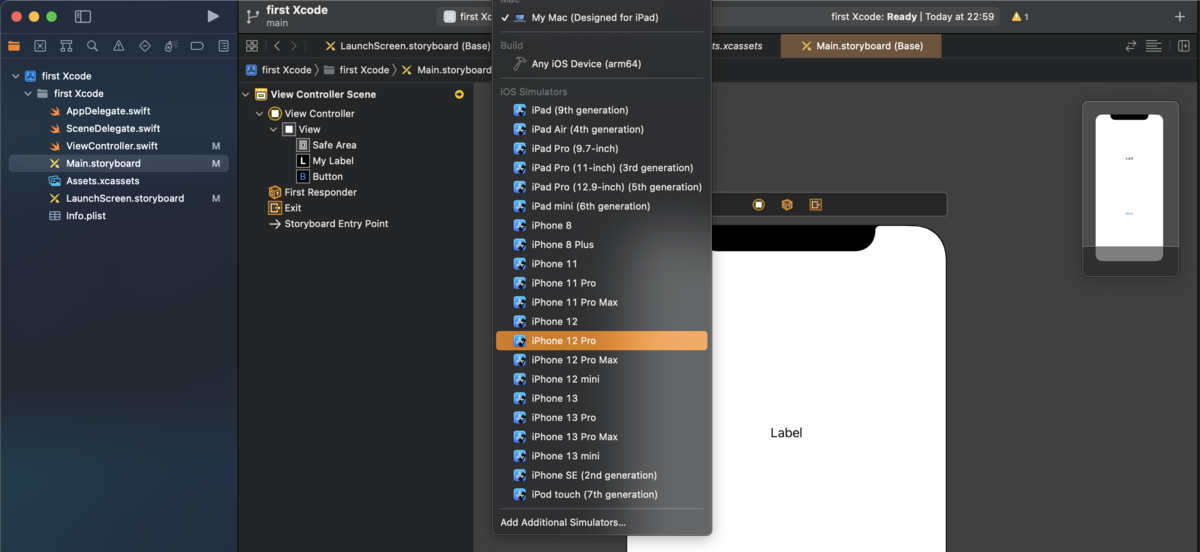The image size is (1200, 552).
Task: Click the First Responder cube icon on canvas
Action: (x=787, y=204)
